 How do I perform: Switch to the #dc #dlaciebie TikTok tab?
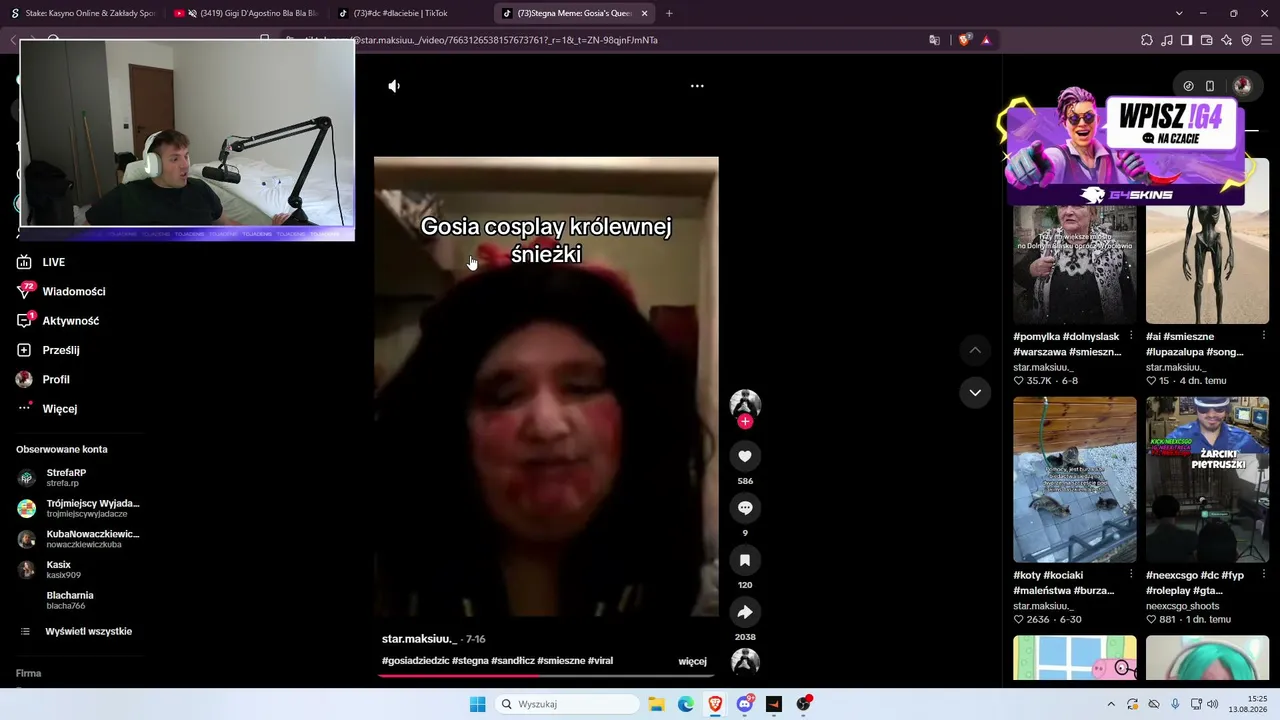click(410, 14)
